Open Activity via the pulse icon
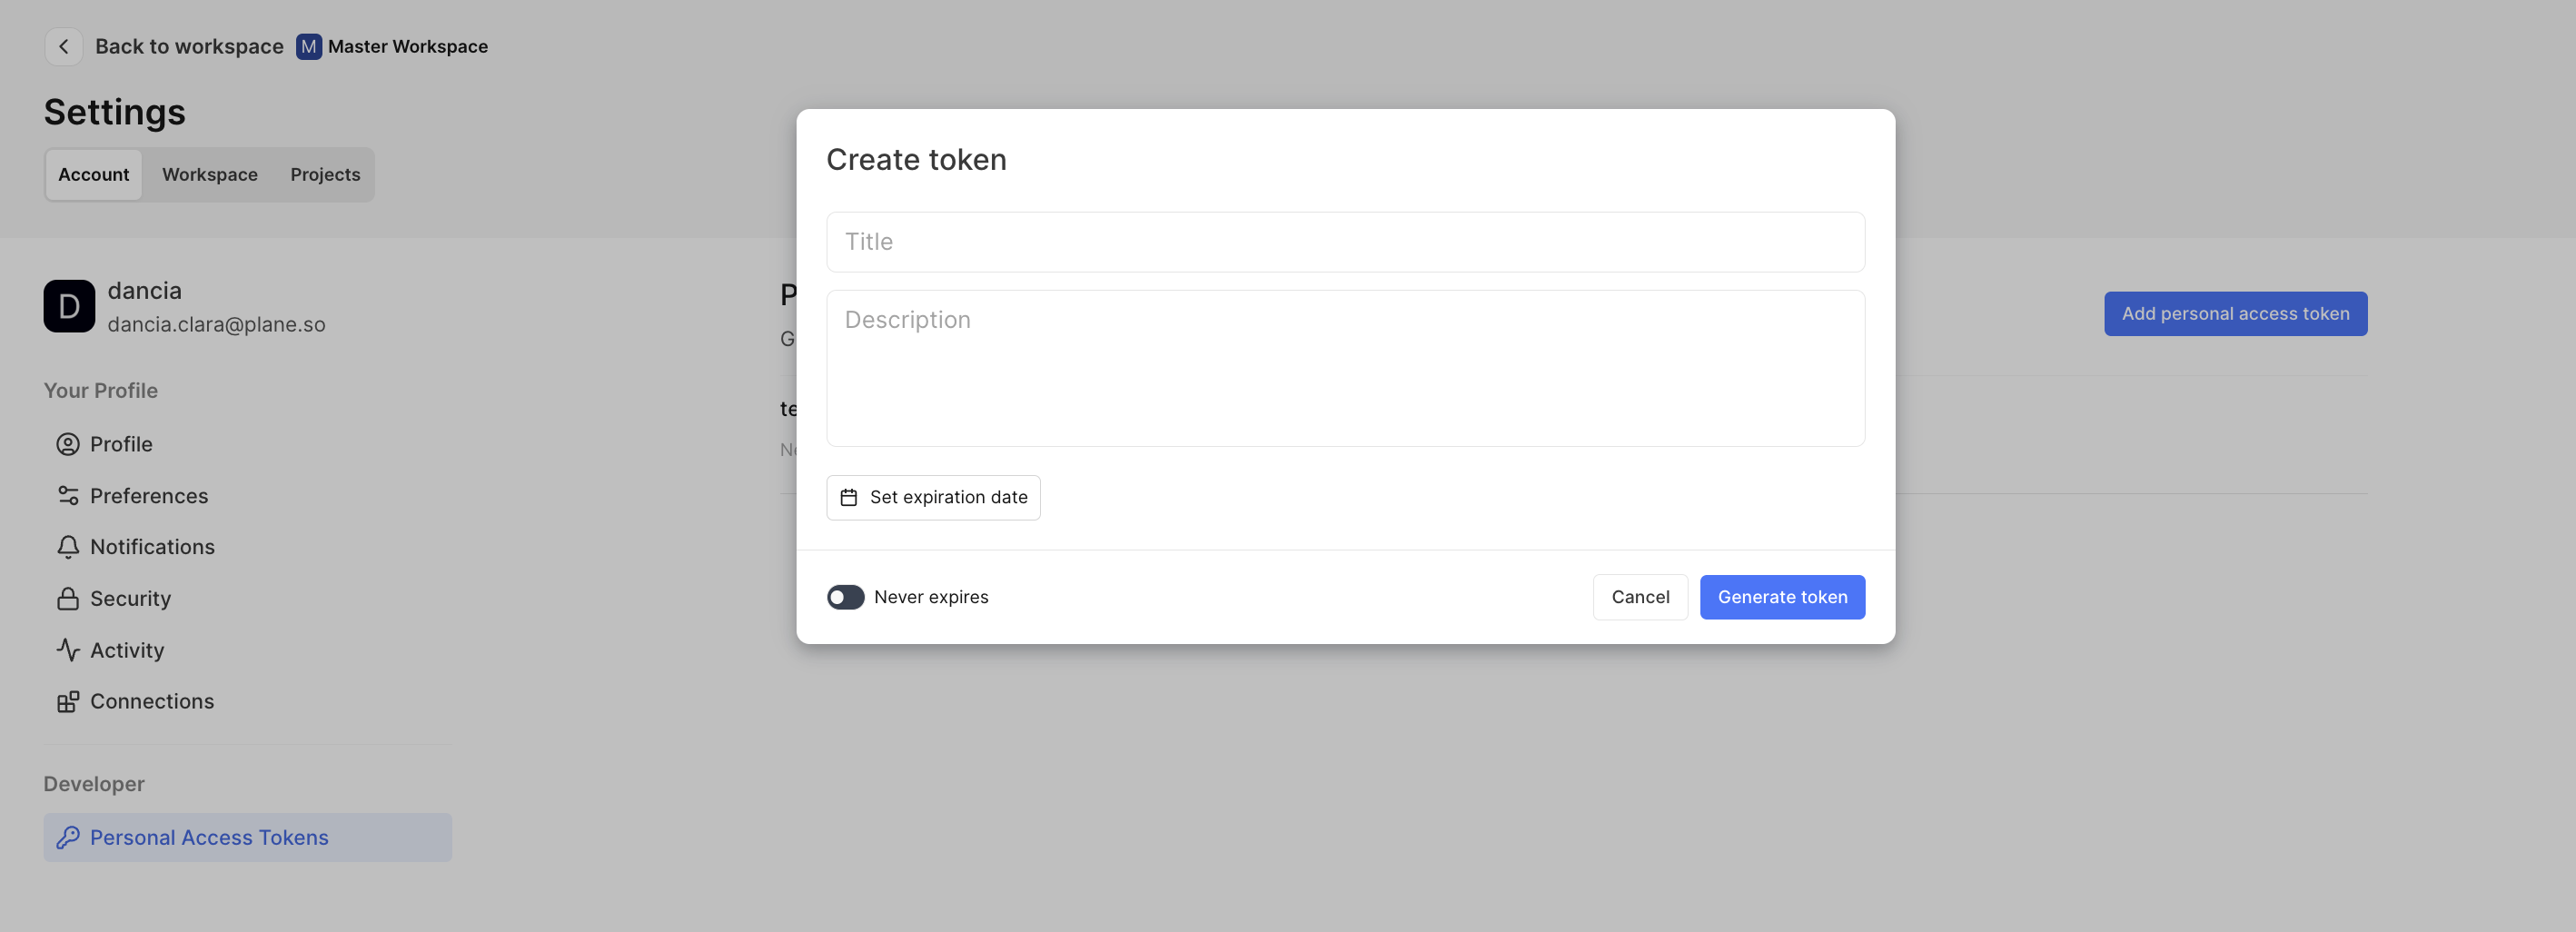Viewport: 2576px width, 932px height. (67, 649)
